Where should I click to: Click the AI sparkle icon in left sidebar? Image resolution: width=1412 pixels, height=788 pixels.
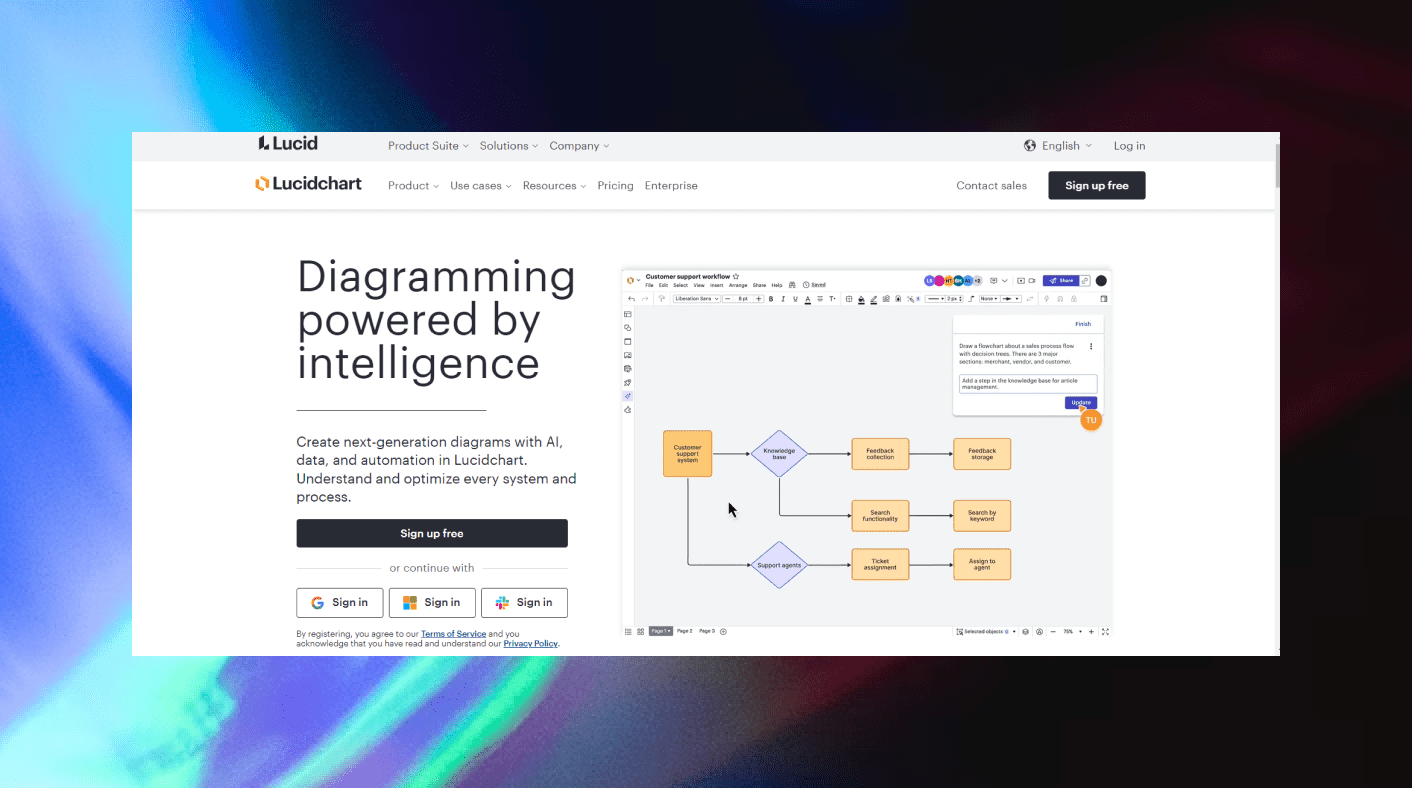tap(628, 396)
